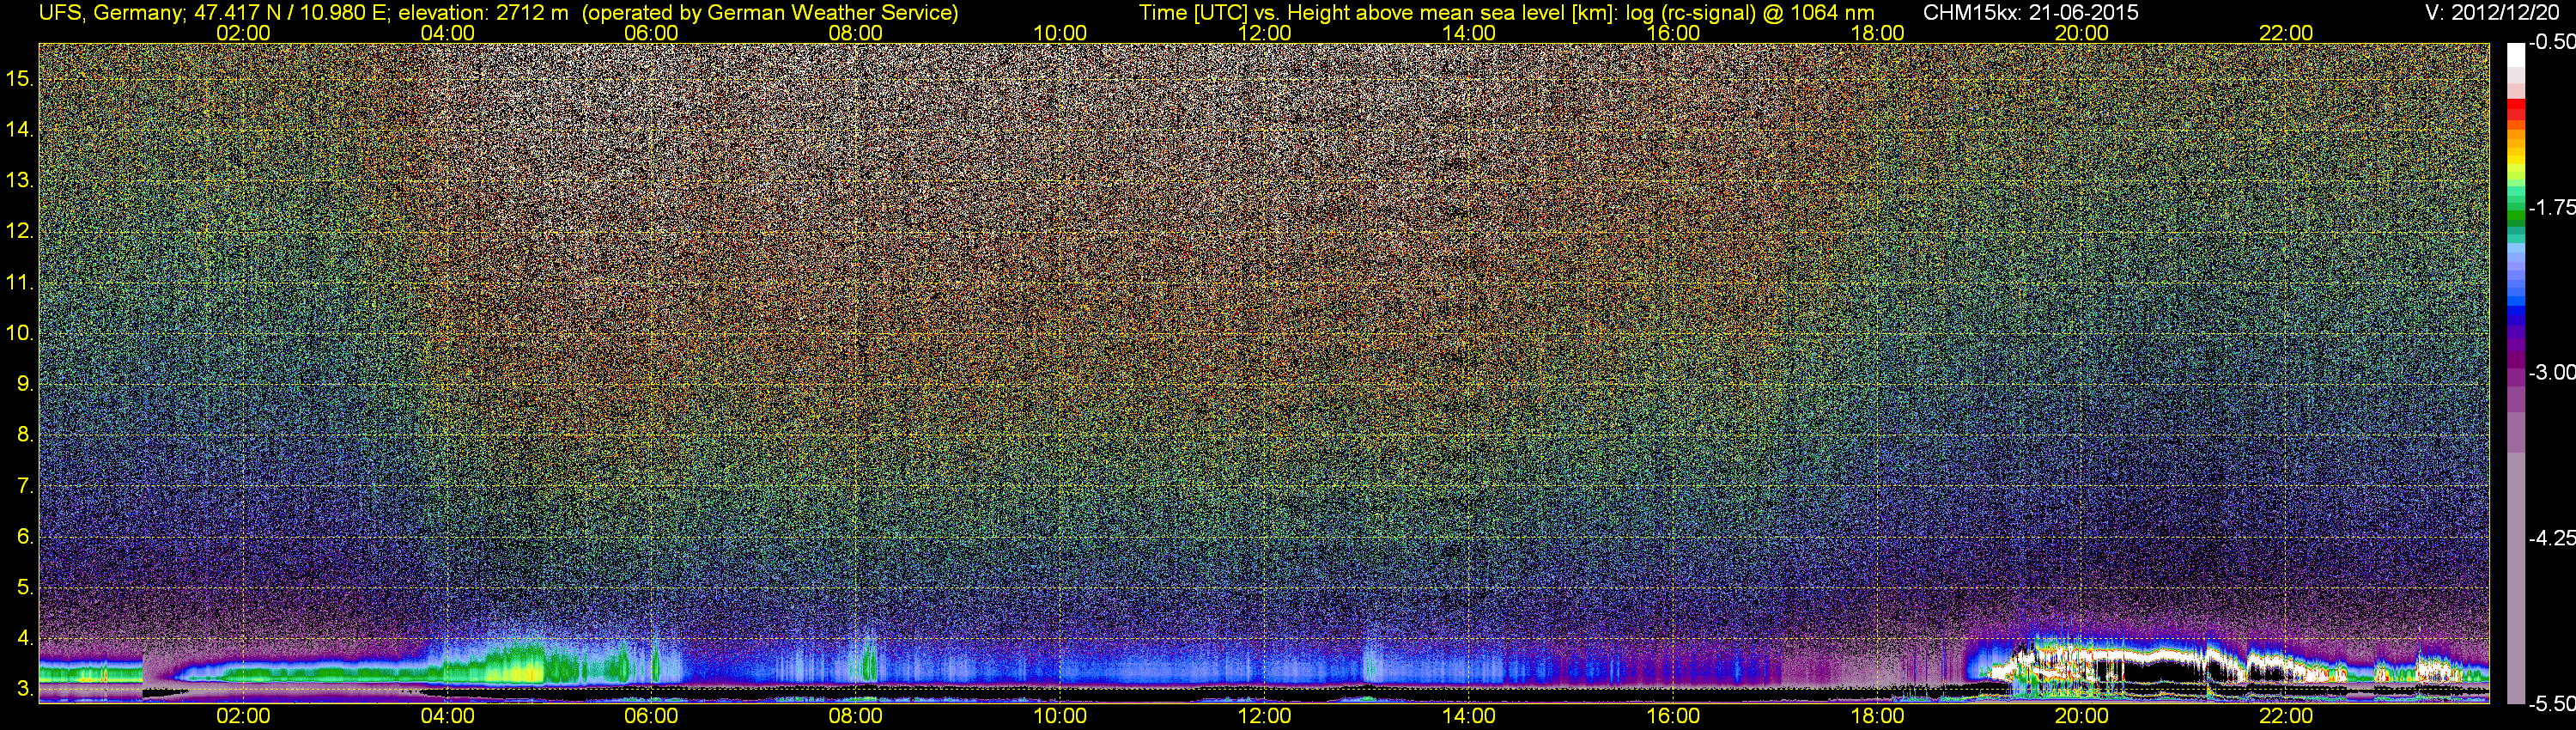Click the top axis time label 04:00
This screenshot has height=730, width=2576.
(447, 33)
